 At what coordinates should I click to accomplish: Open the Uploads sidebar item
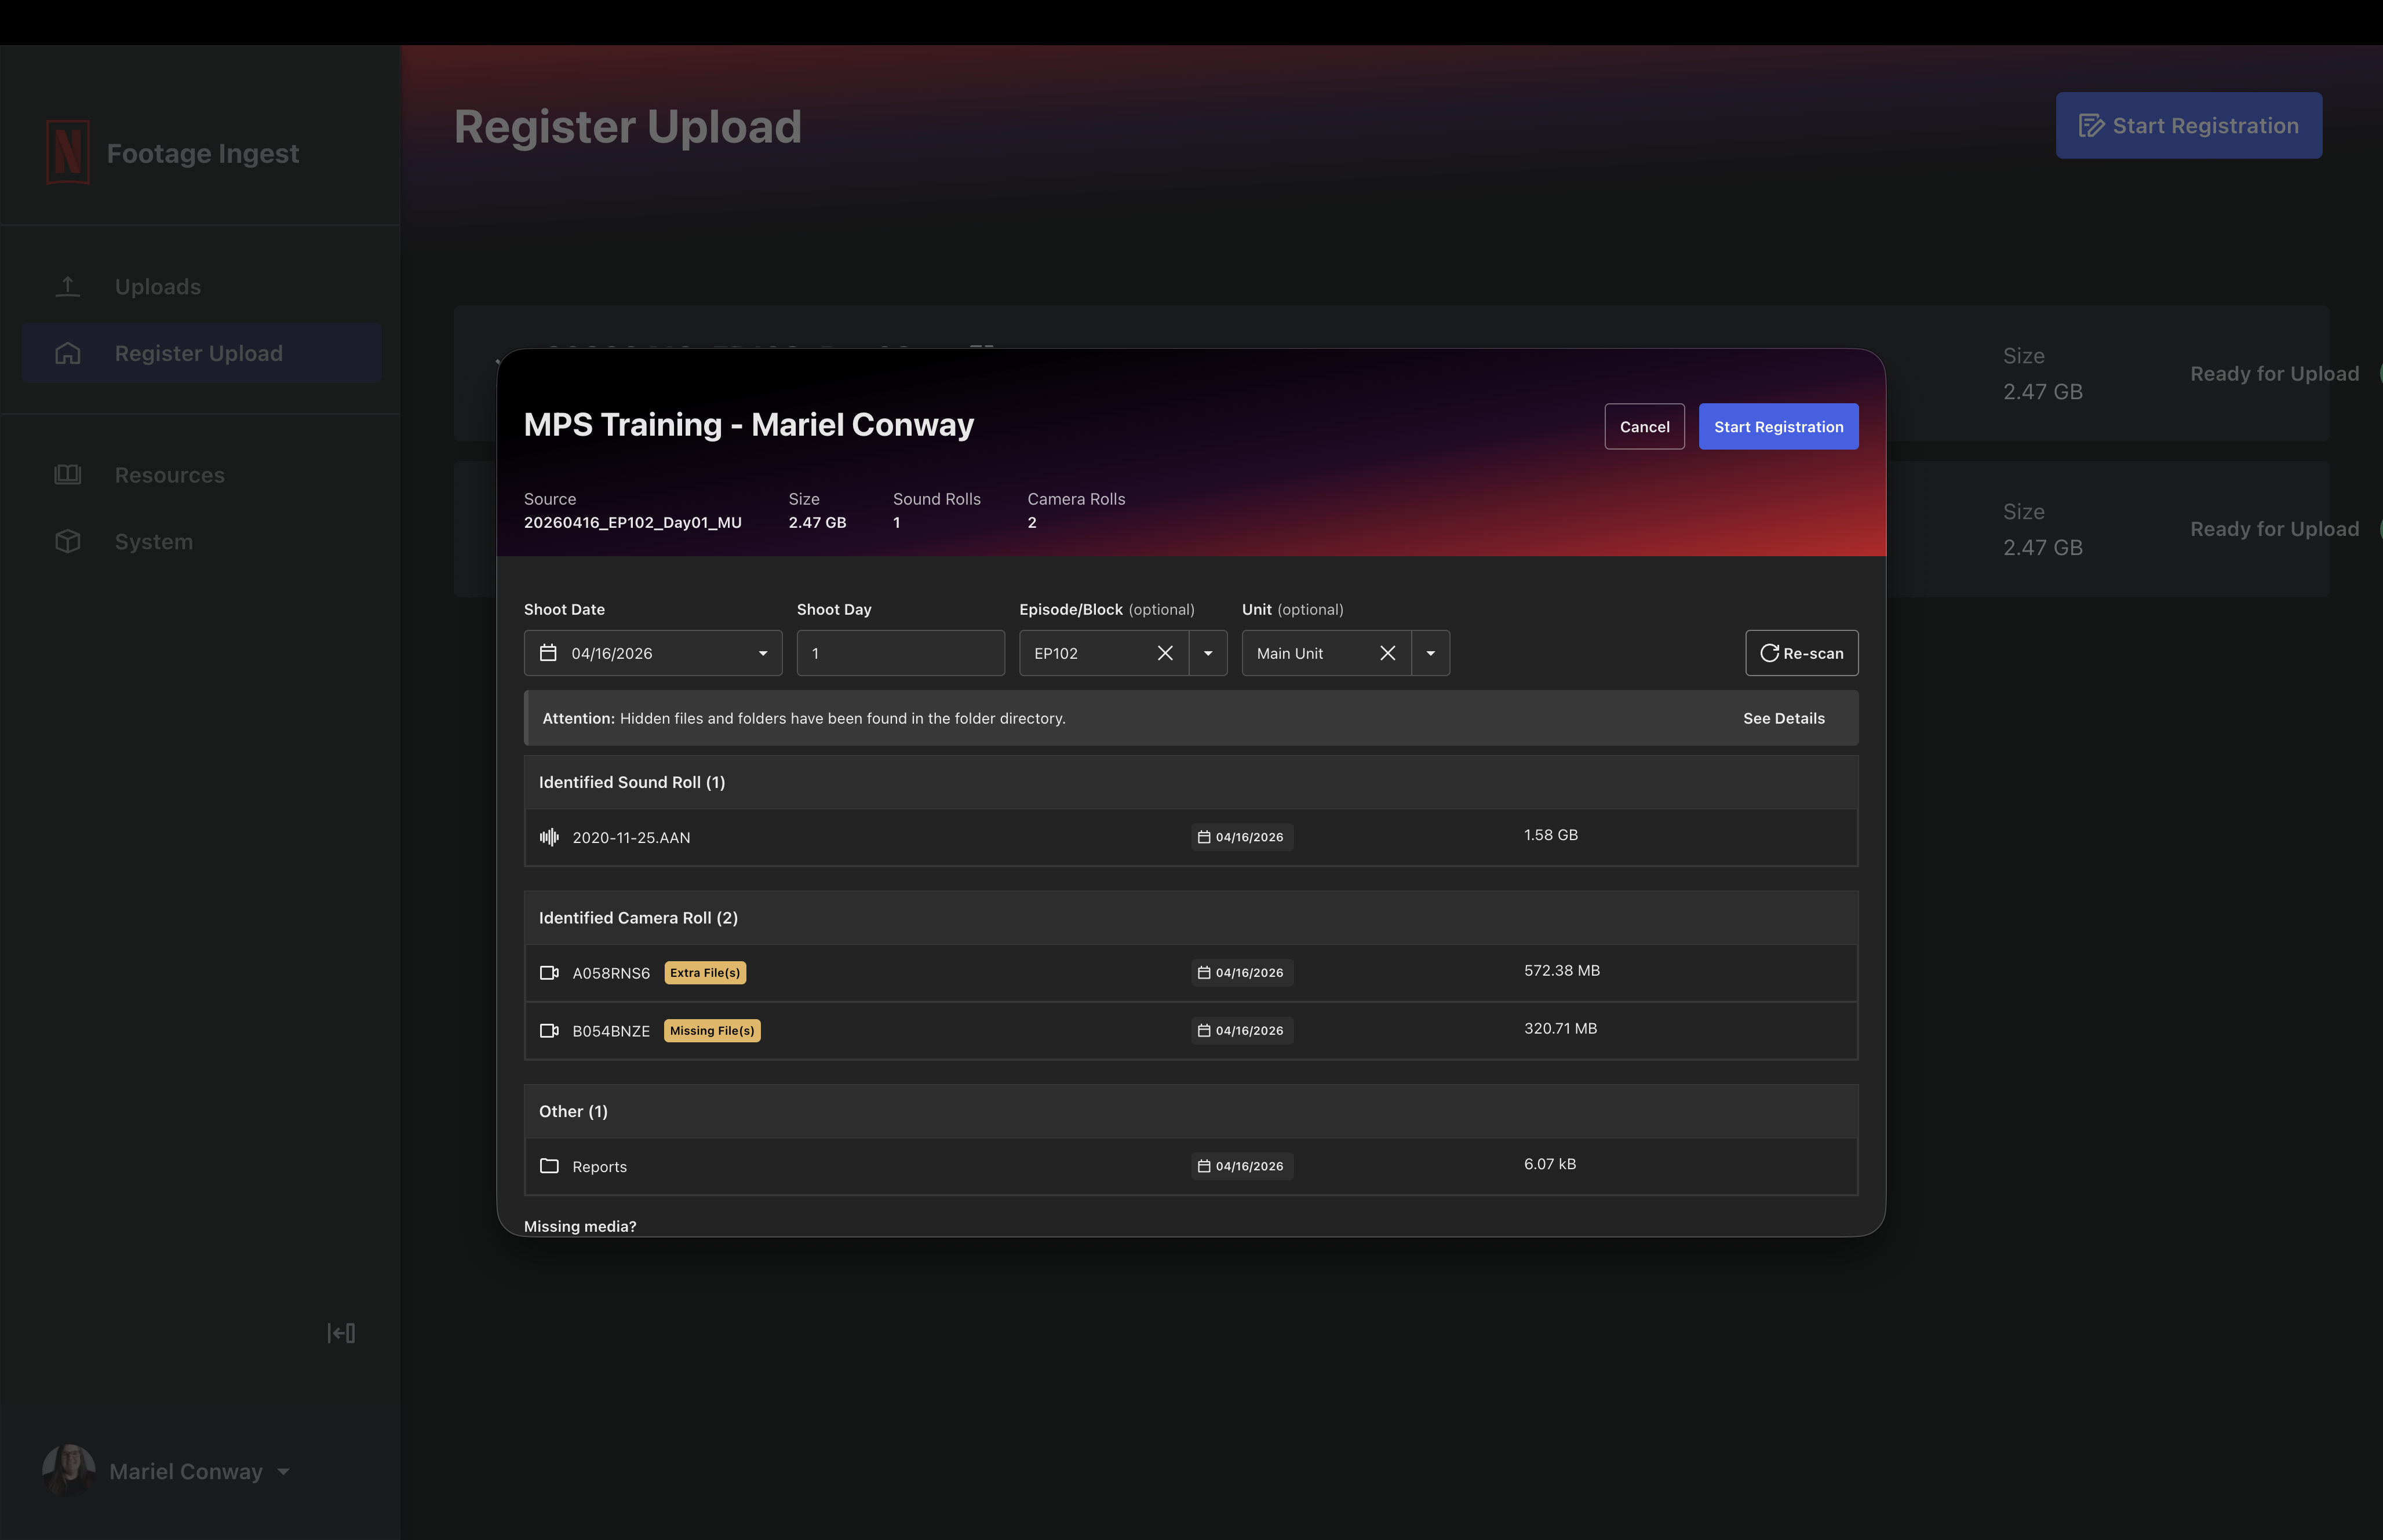pos(200,287)
